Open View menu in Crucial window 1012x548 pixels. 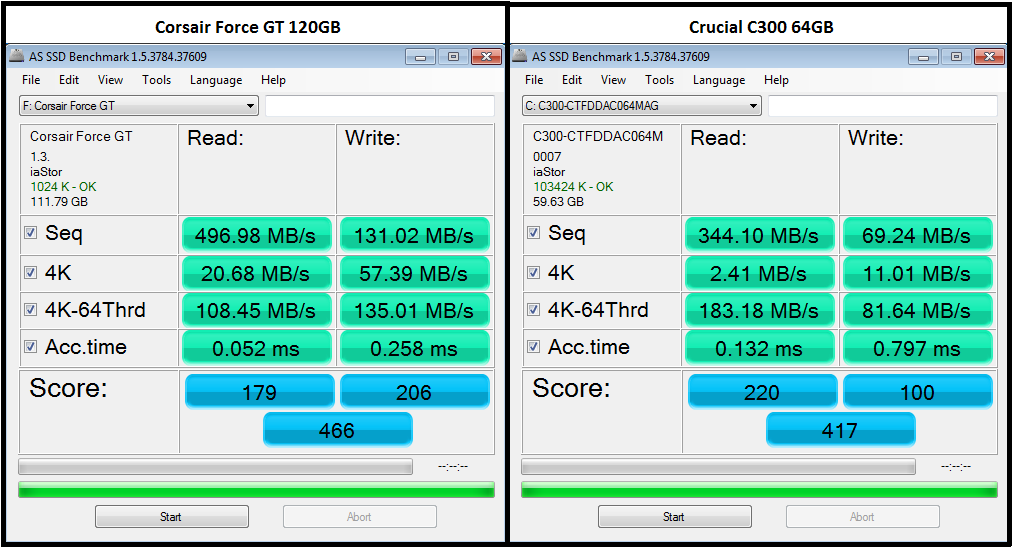613,80
